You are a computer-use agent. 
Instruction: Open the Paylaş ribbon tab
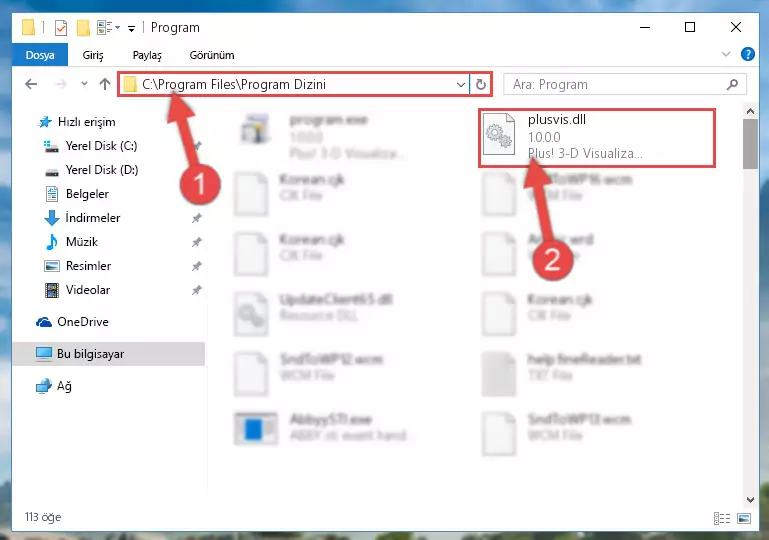[147, 55]
